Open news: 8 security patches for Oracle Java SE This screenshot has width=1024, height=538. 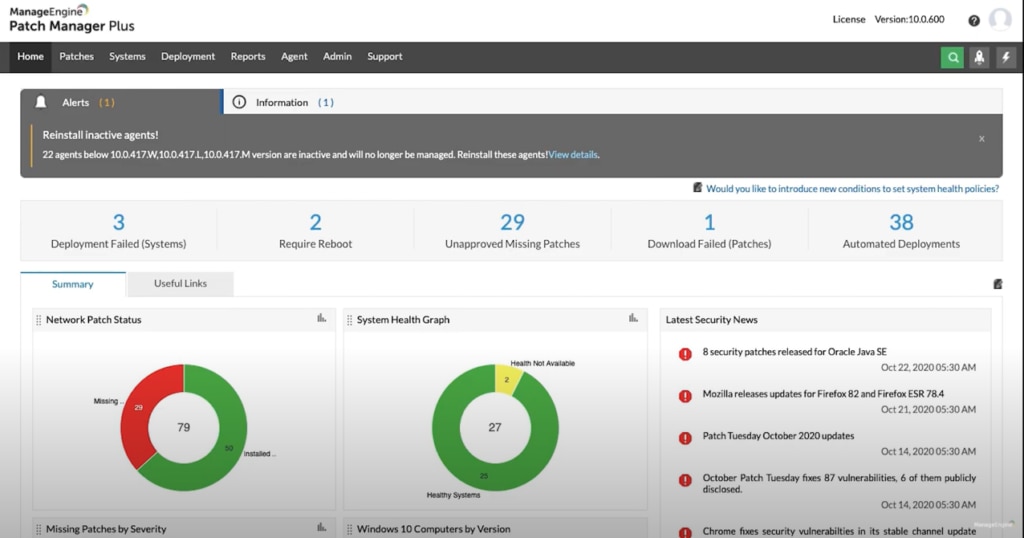coord(794,352)
